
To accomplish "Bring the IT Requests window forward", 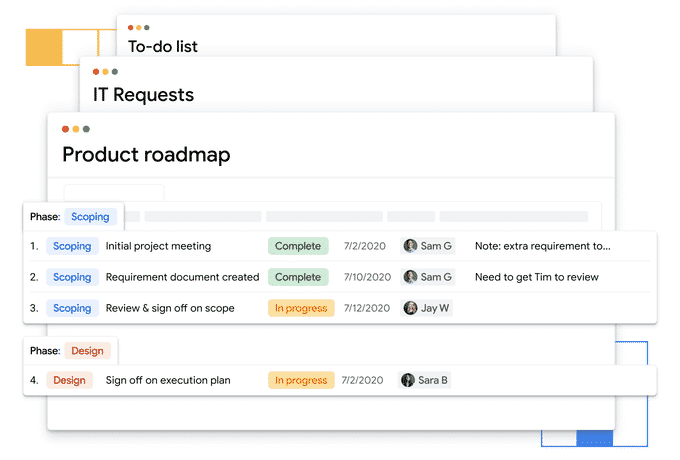I will [x=143, y=96].
